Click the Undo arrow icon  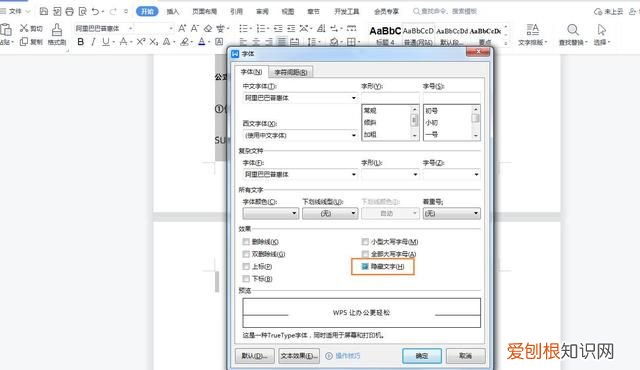95,11
